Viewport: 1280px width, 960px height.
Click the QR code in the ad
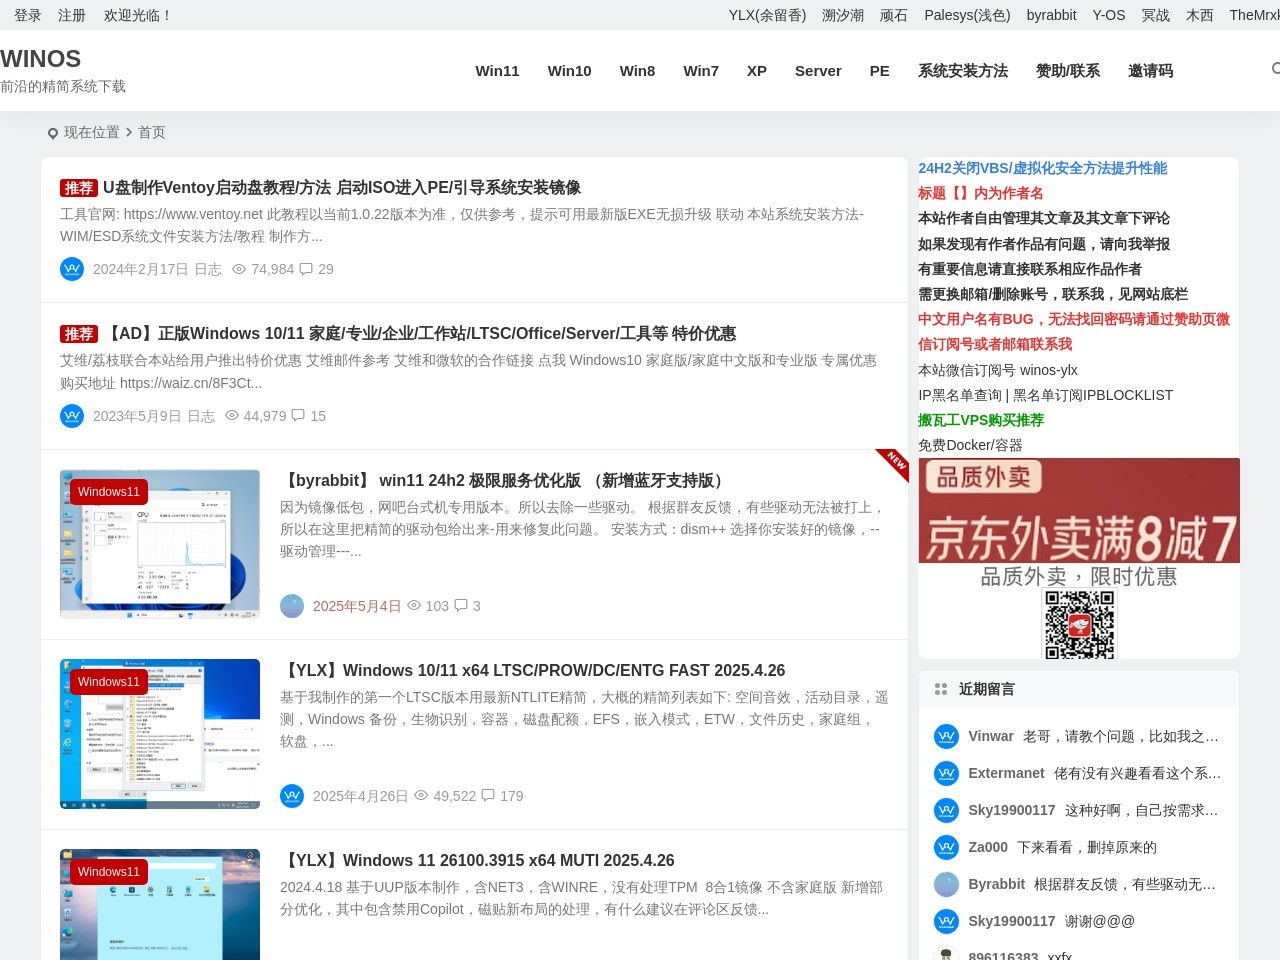[1079, 625]
